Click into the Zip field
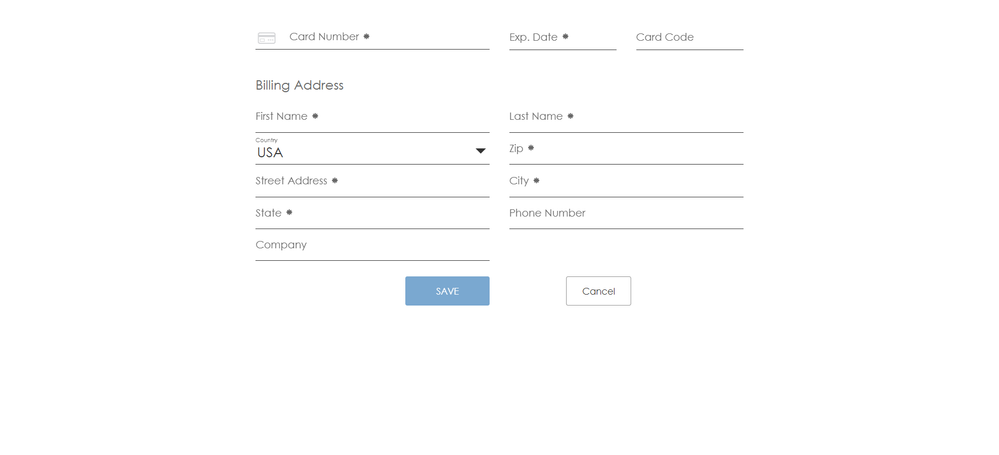 pyautogui.click(x=626, y=149)
